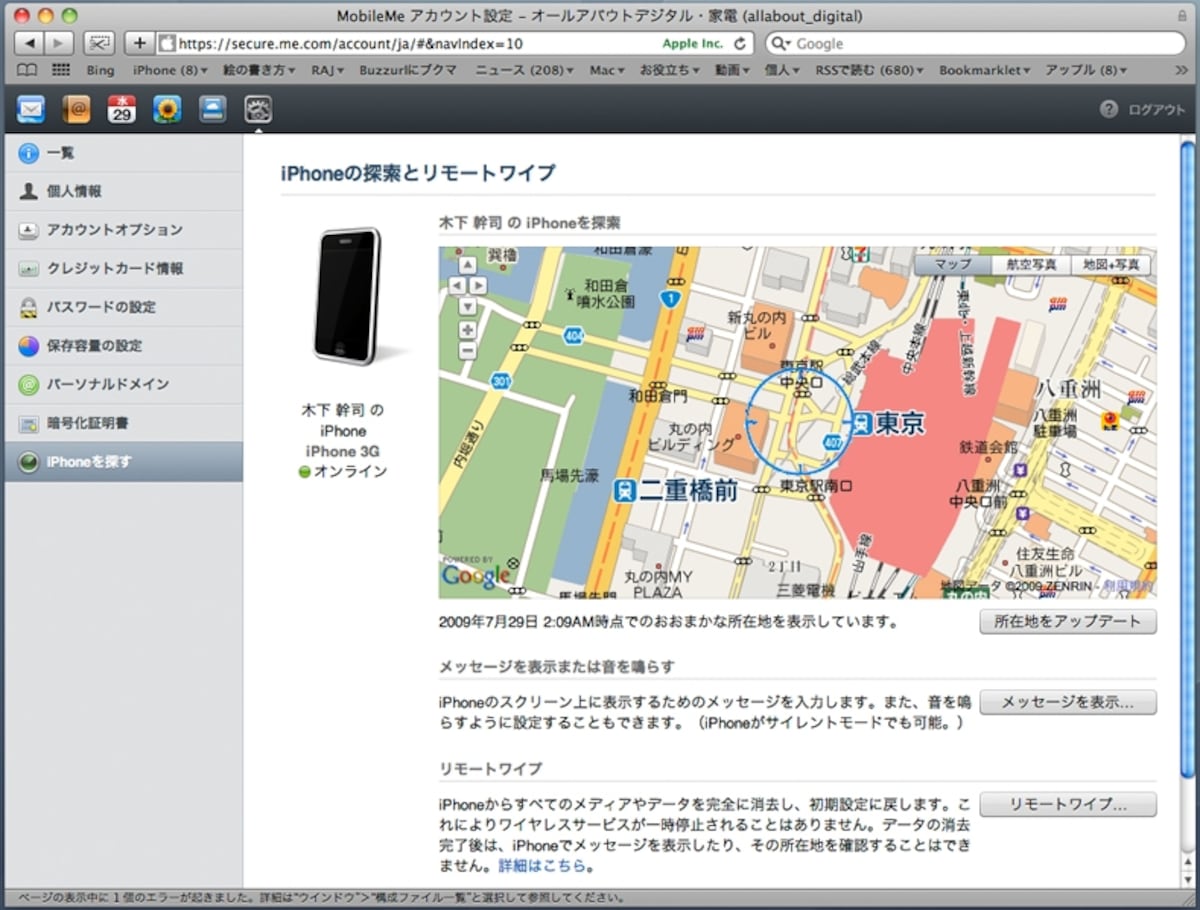Open the Account settings gear icon
Image resolution: width=1200 pixels, height=910 pixels.
258,109
